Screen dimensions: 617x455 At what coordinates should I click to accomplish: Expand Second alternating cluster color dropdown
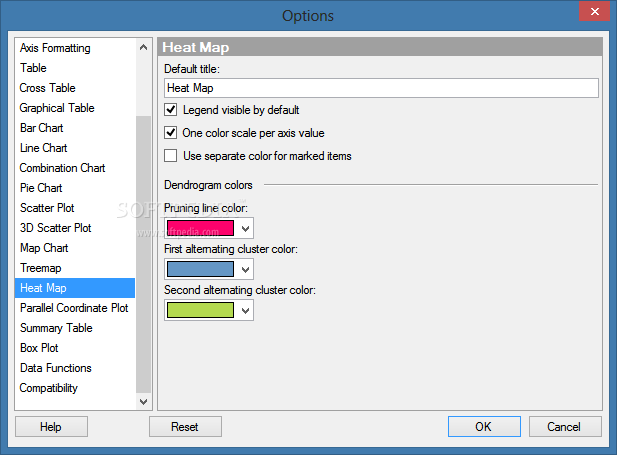(x=245, y=311)
